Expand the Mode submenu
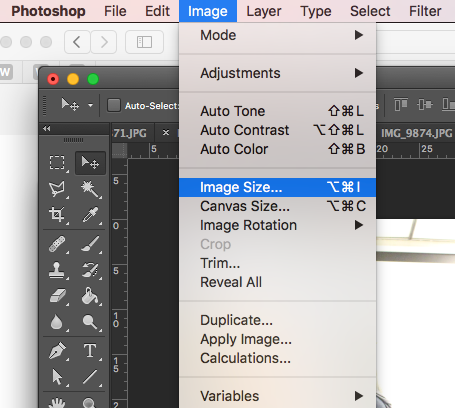This screenshot has width=455, height=408. click(278, 35)
